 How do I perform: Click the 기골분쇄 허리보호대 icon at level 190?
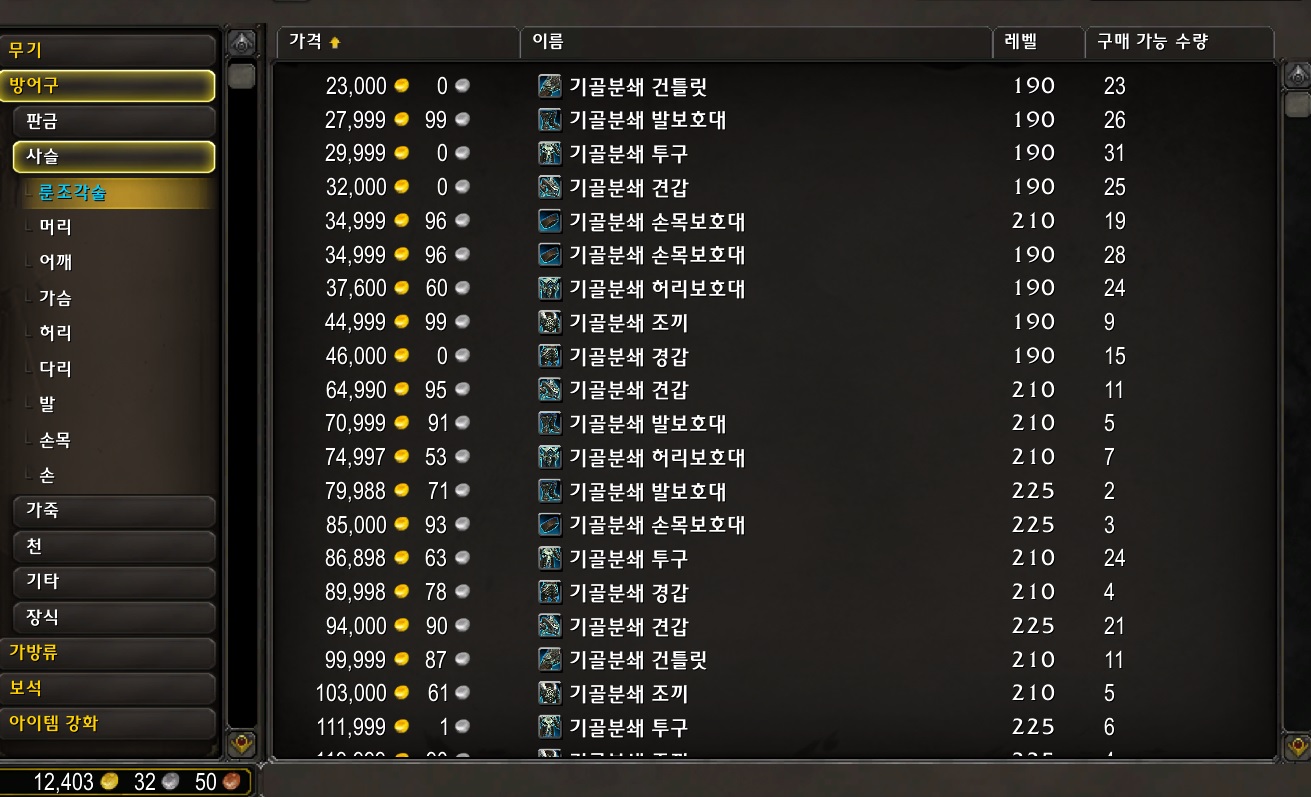coord(549,288)
